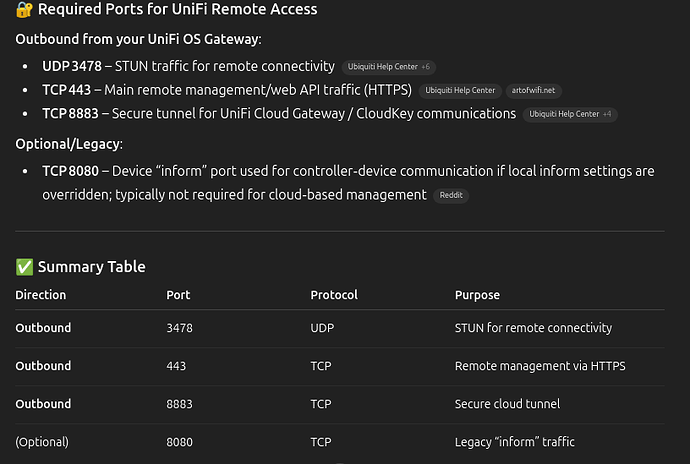Click the Secure cloud tunnel purpose cell
This screenshot has height=464, width=690.
click(x=507, y=404)
